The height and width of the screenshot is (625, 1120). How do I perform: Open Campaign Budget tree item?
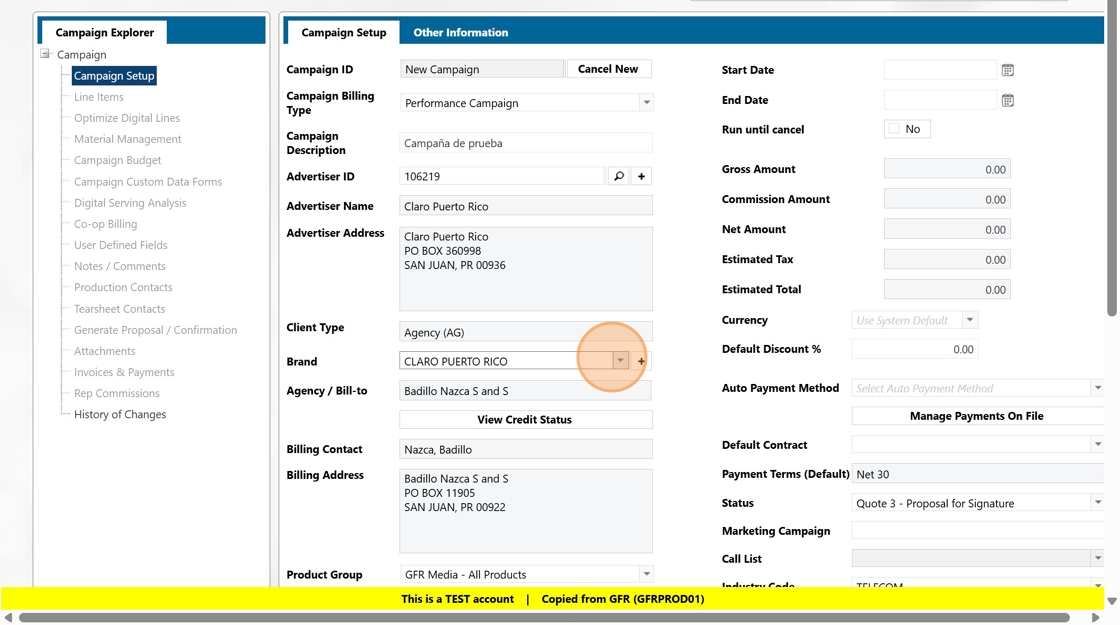[118, 161]
